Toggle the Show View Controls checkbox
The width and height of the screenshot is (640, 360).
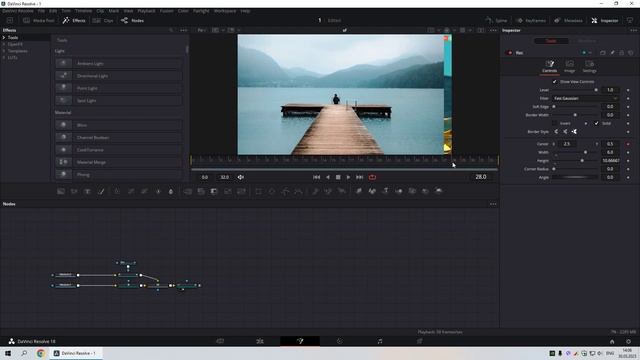click(554, 82)
